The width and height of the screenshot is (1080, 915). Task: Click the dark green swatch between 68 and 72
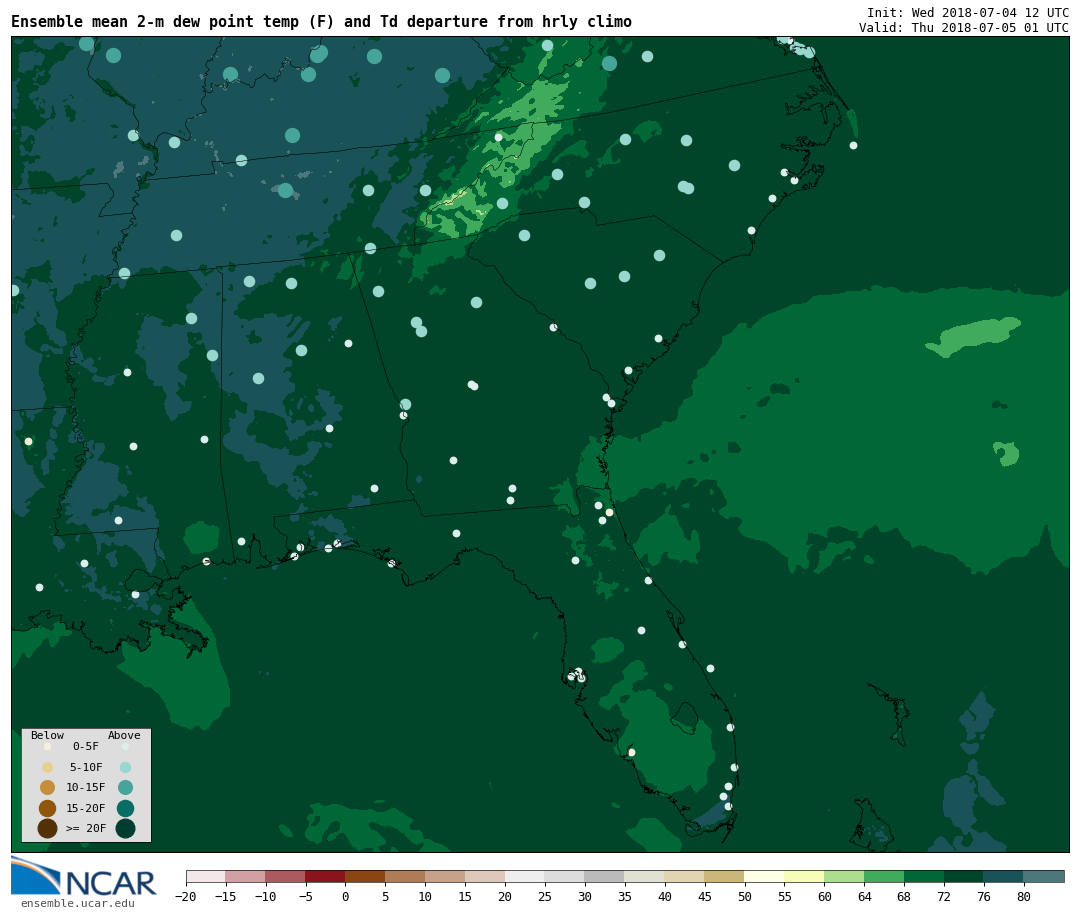tap(925, 876)
